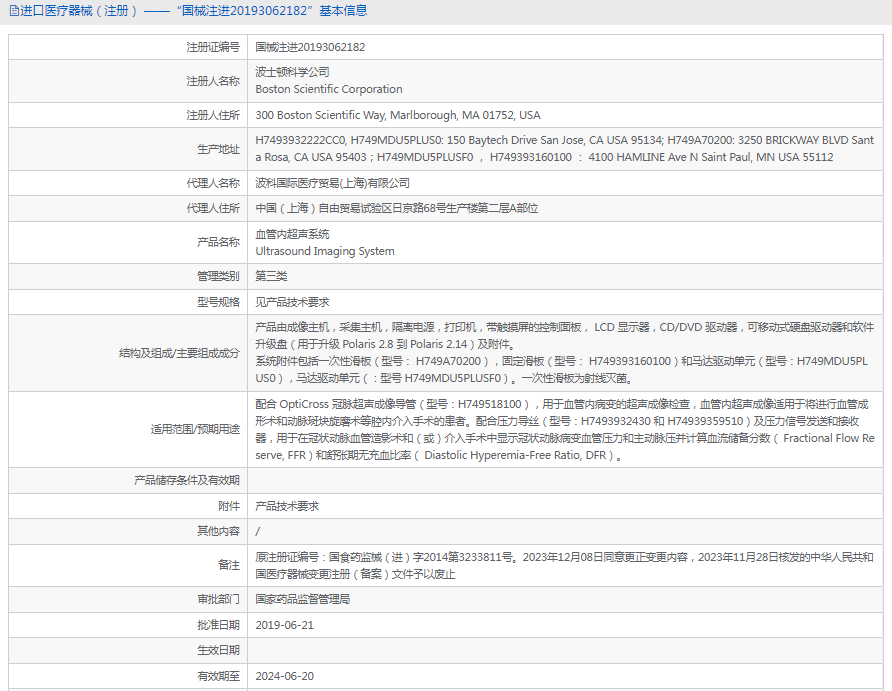Click the management class value 第三类
The width and height of the screenshot is (892, 691).
coord(271,276)
